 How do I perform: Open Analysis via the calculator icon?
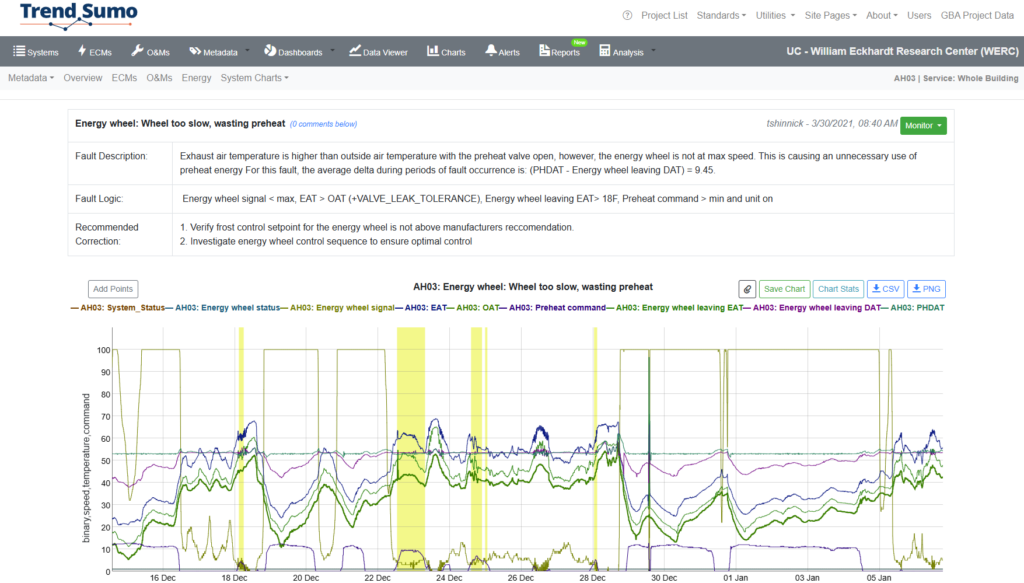(x=605, y=51)
